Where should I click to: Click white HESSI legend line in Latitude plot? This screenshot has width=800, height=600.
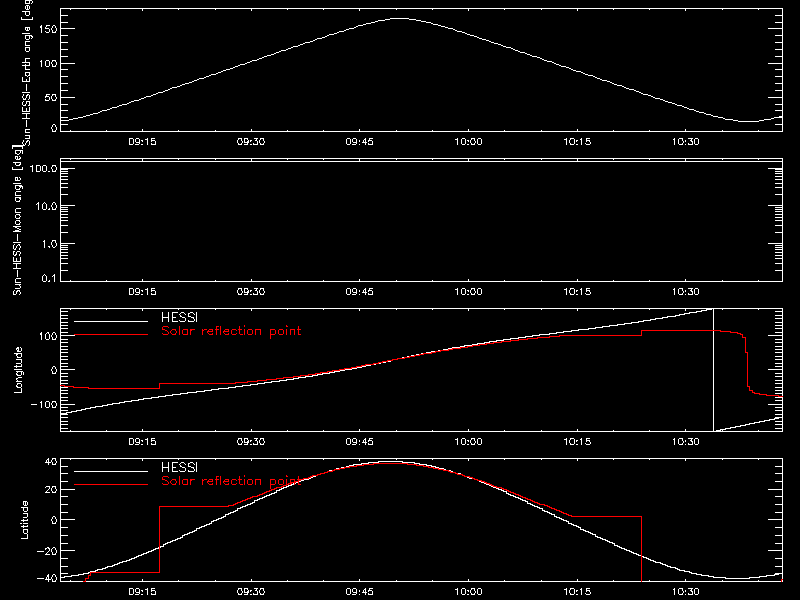click(x=111, y=471)
